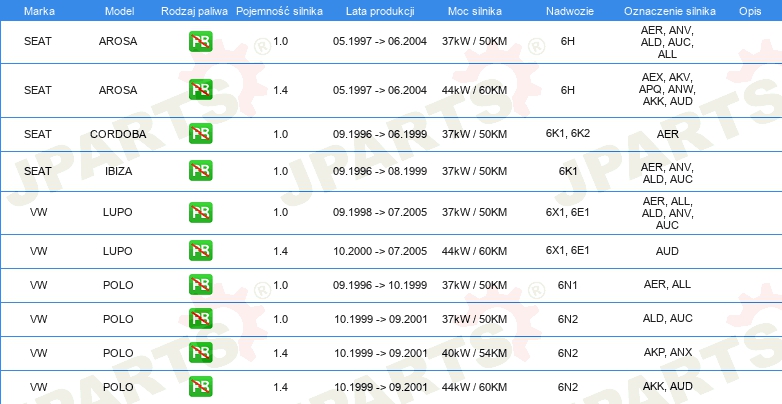Select the fuel type icon in the CORDOBA row

coord(200,134)
